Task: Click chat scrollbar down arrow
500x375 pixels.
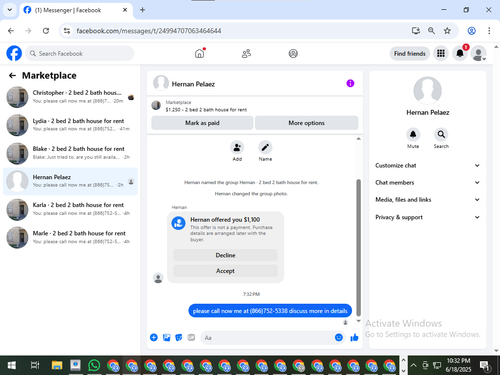Action: click(x=358, y=321)
